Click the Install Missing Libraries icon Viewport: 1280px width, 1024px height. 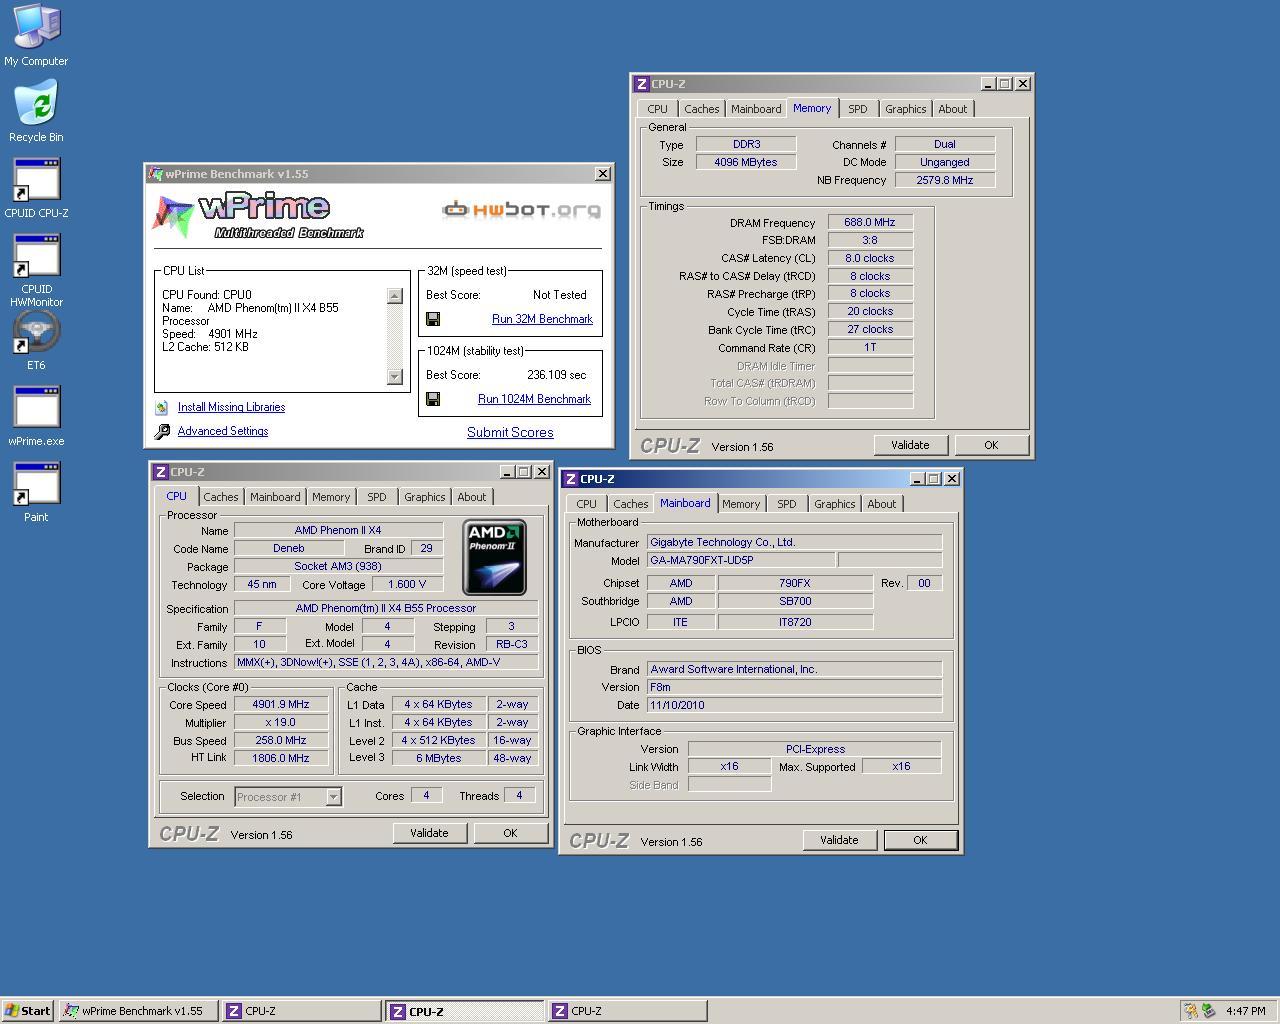pyautogui.click(x=162, y=407)
